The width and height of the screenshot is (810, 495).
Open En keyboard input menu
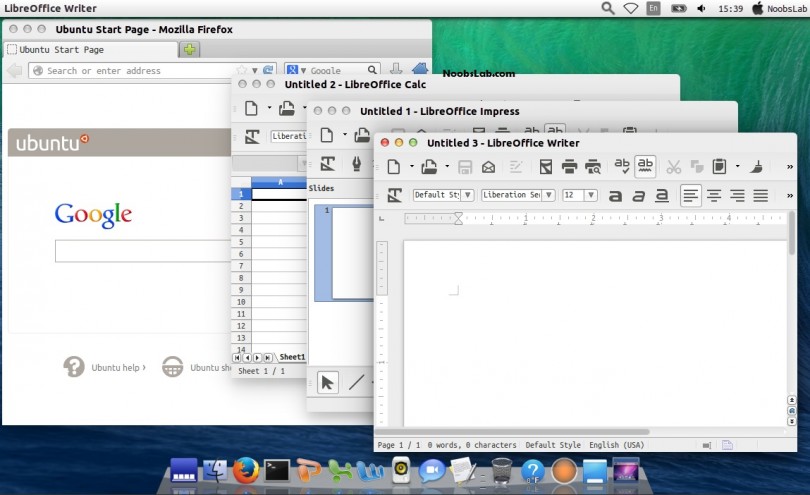point(653,8)
